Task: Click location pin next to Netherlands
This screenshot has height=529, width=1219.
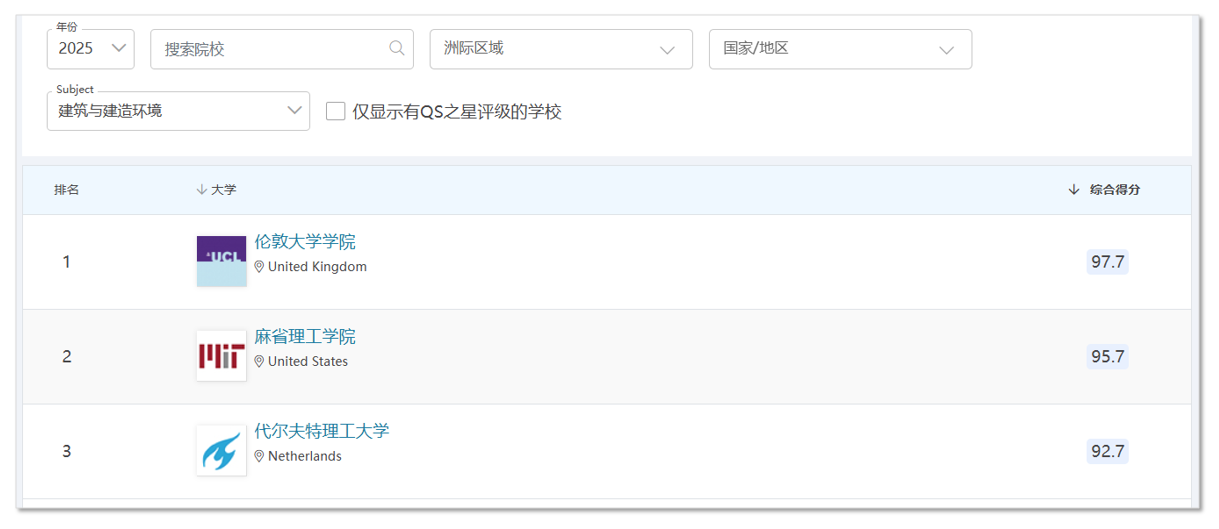Action: point(259,456)
